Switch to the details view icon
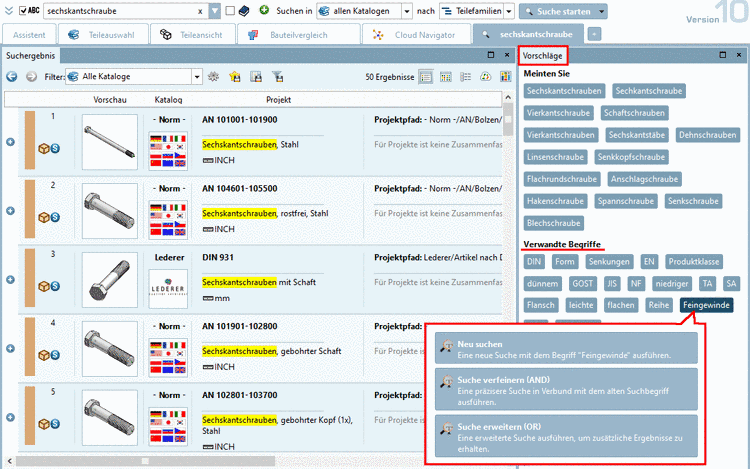Screen dimensions: 750x469 tap(465, 76)
